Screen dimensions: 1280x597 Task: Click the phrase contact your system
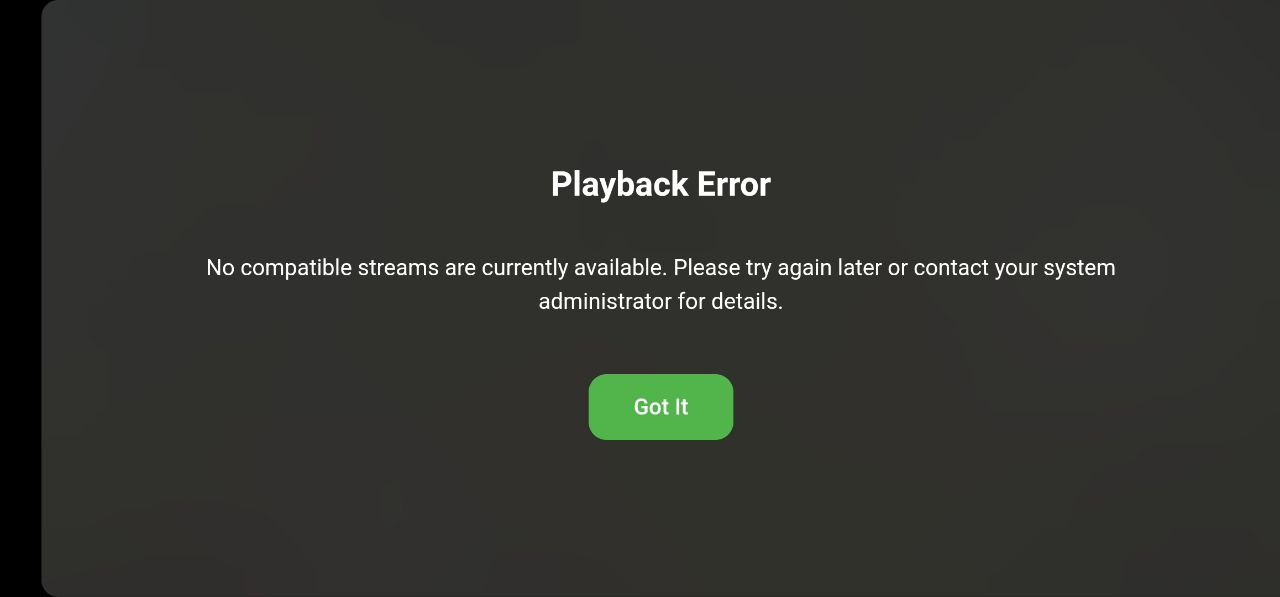(x=1014, y=268)
